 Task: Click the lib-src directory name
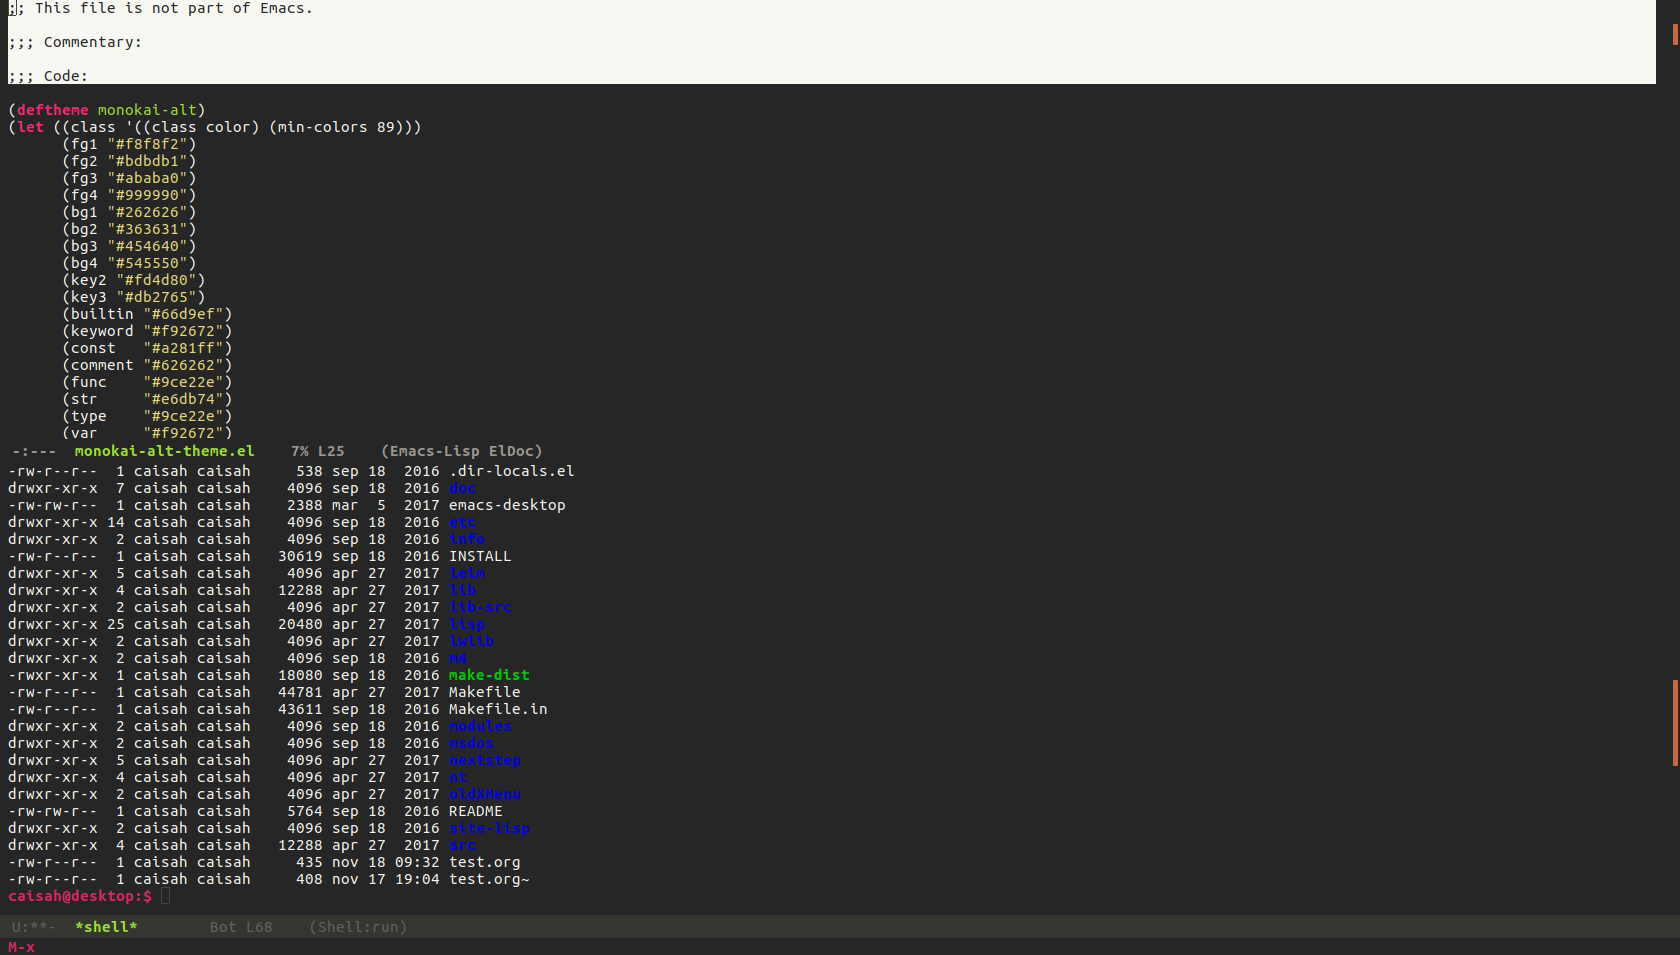(x=480, y=607)
